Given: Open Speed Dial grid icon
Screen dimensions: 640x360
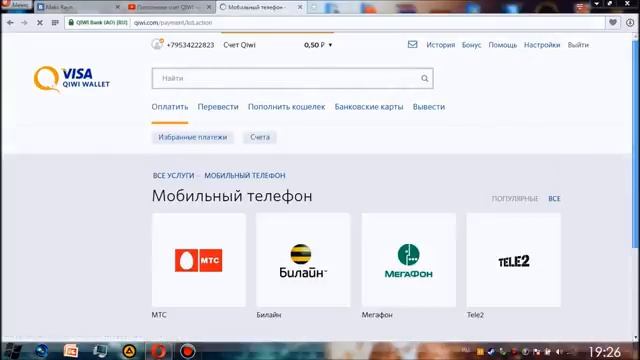Looking at the screenshot, I should 55,23.
